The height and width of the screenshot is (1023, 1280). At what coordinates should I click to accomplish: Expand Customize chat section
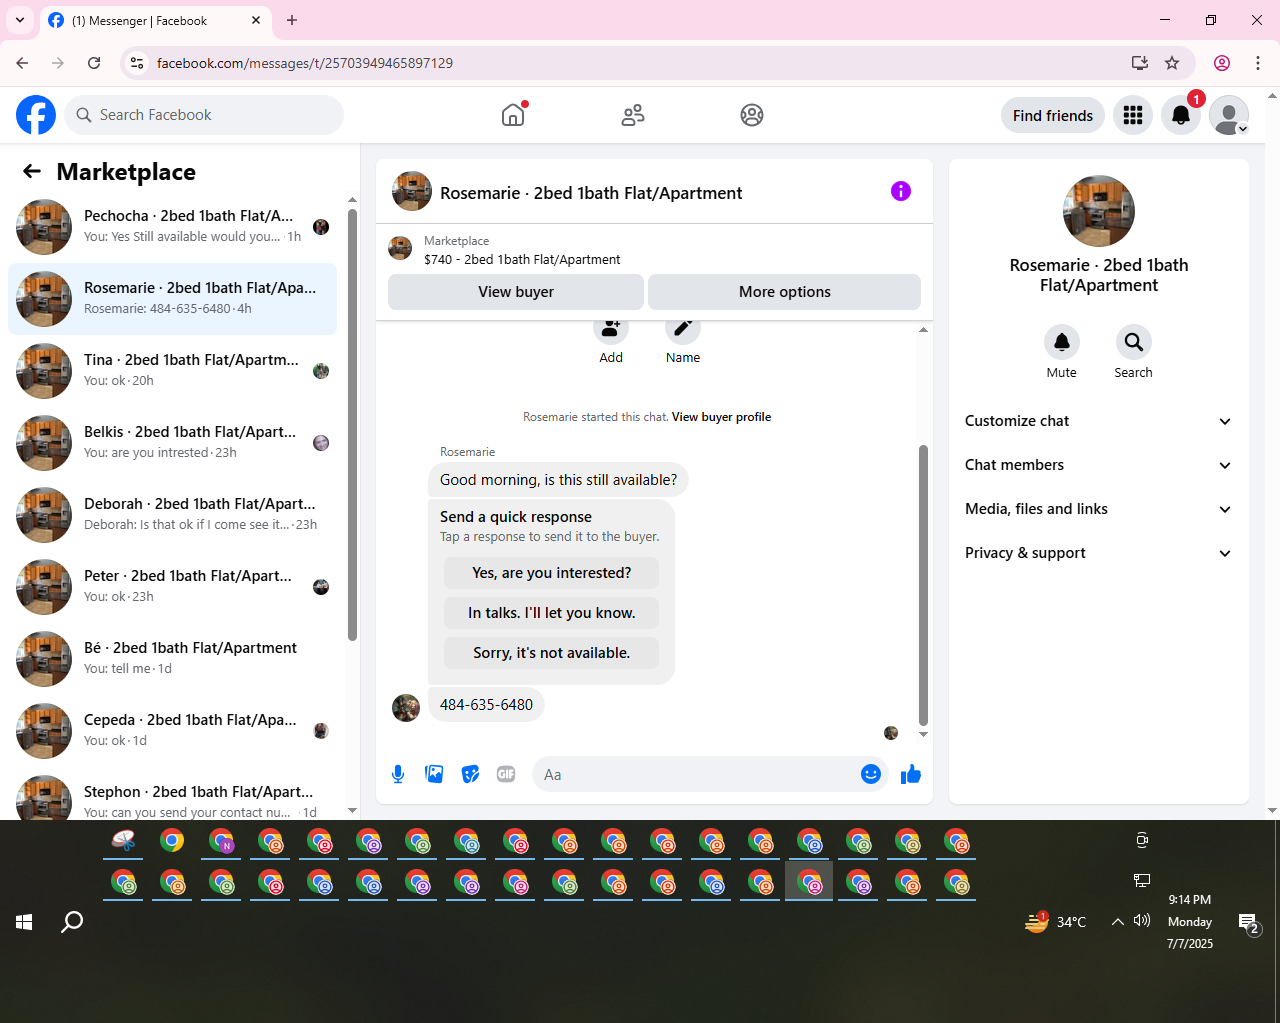1098,421
